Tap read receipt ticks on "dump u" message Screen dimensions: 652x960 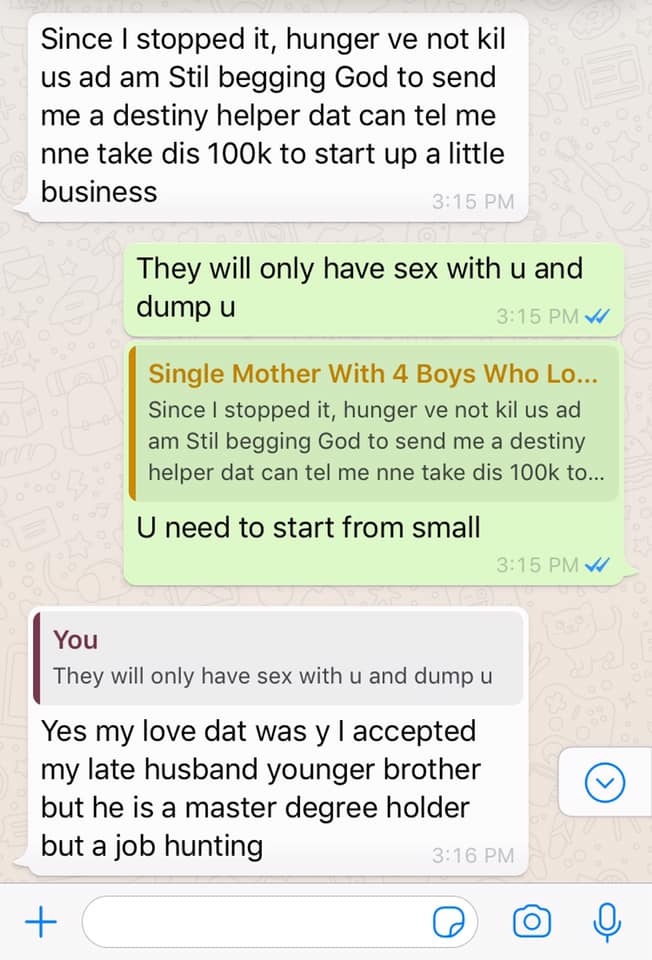pos(597,317)
